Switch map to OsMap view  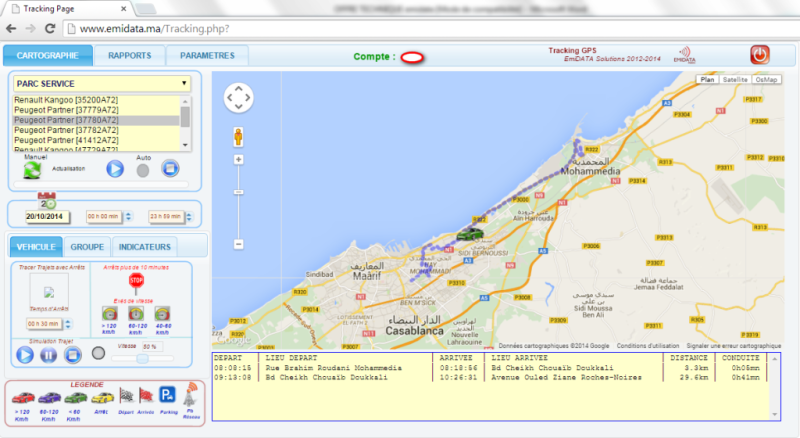[x=766, y=79]
